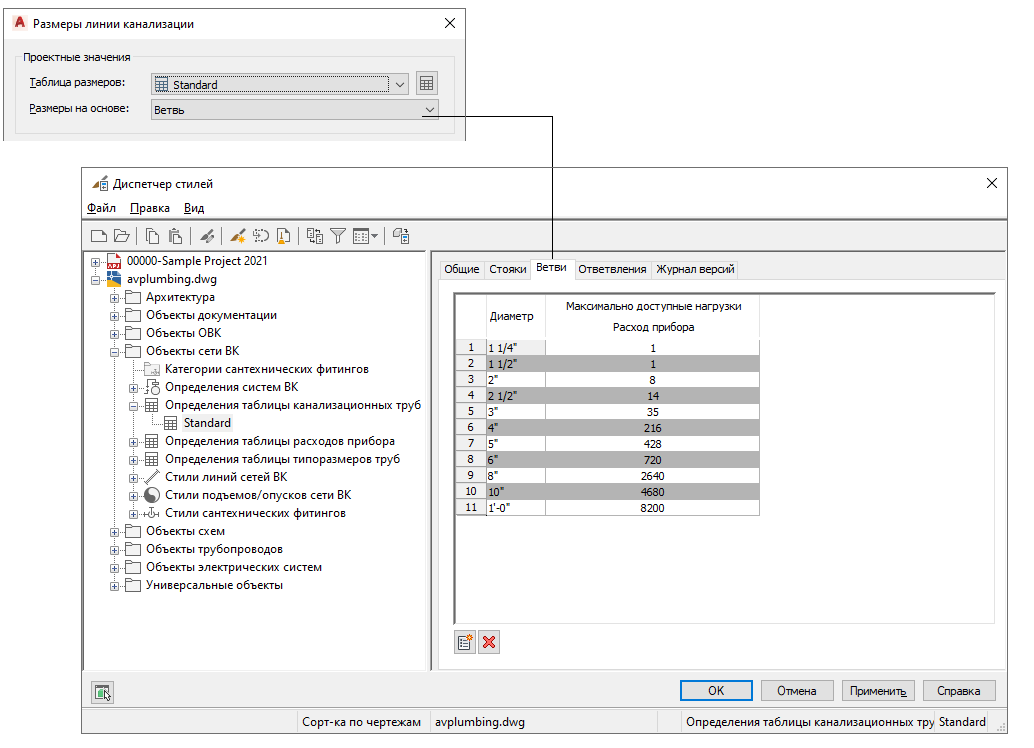Click the OK button
The image size is (1034, 748).
point(716,691)
